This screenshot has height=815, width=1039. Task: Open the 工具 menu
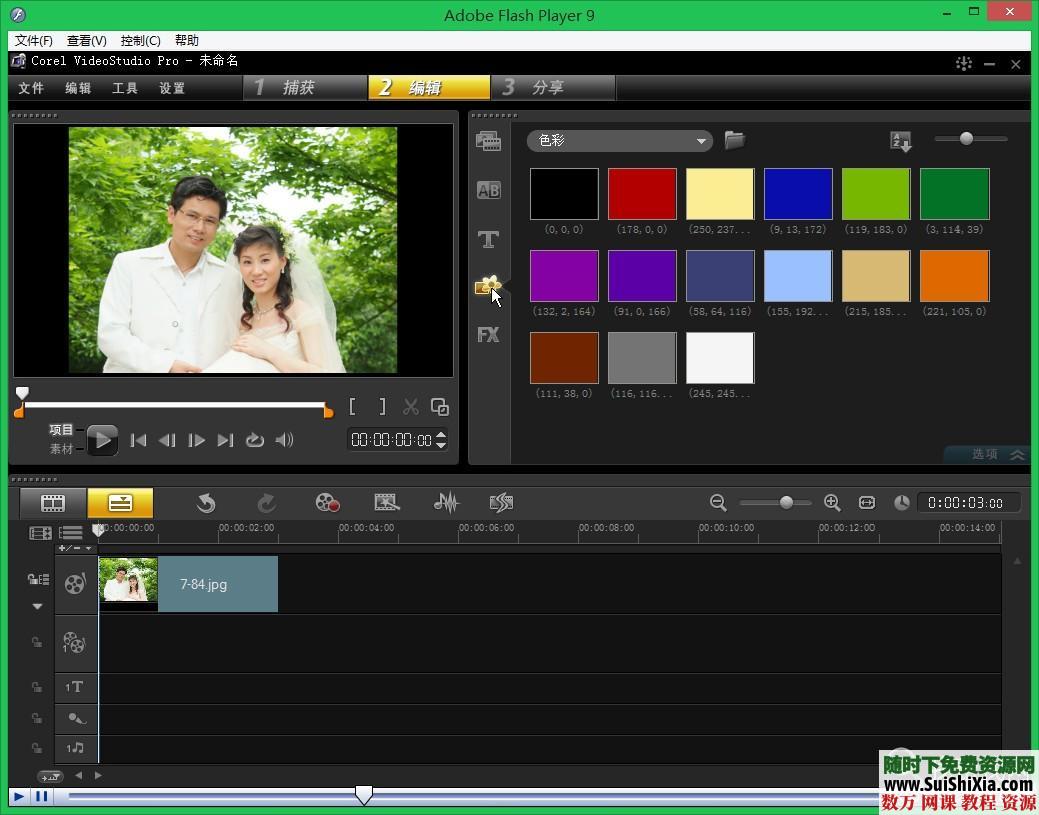point(125,88)
